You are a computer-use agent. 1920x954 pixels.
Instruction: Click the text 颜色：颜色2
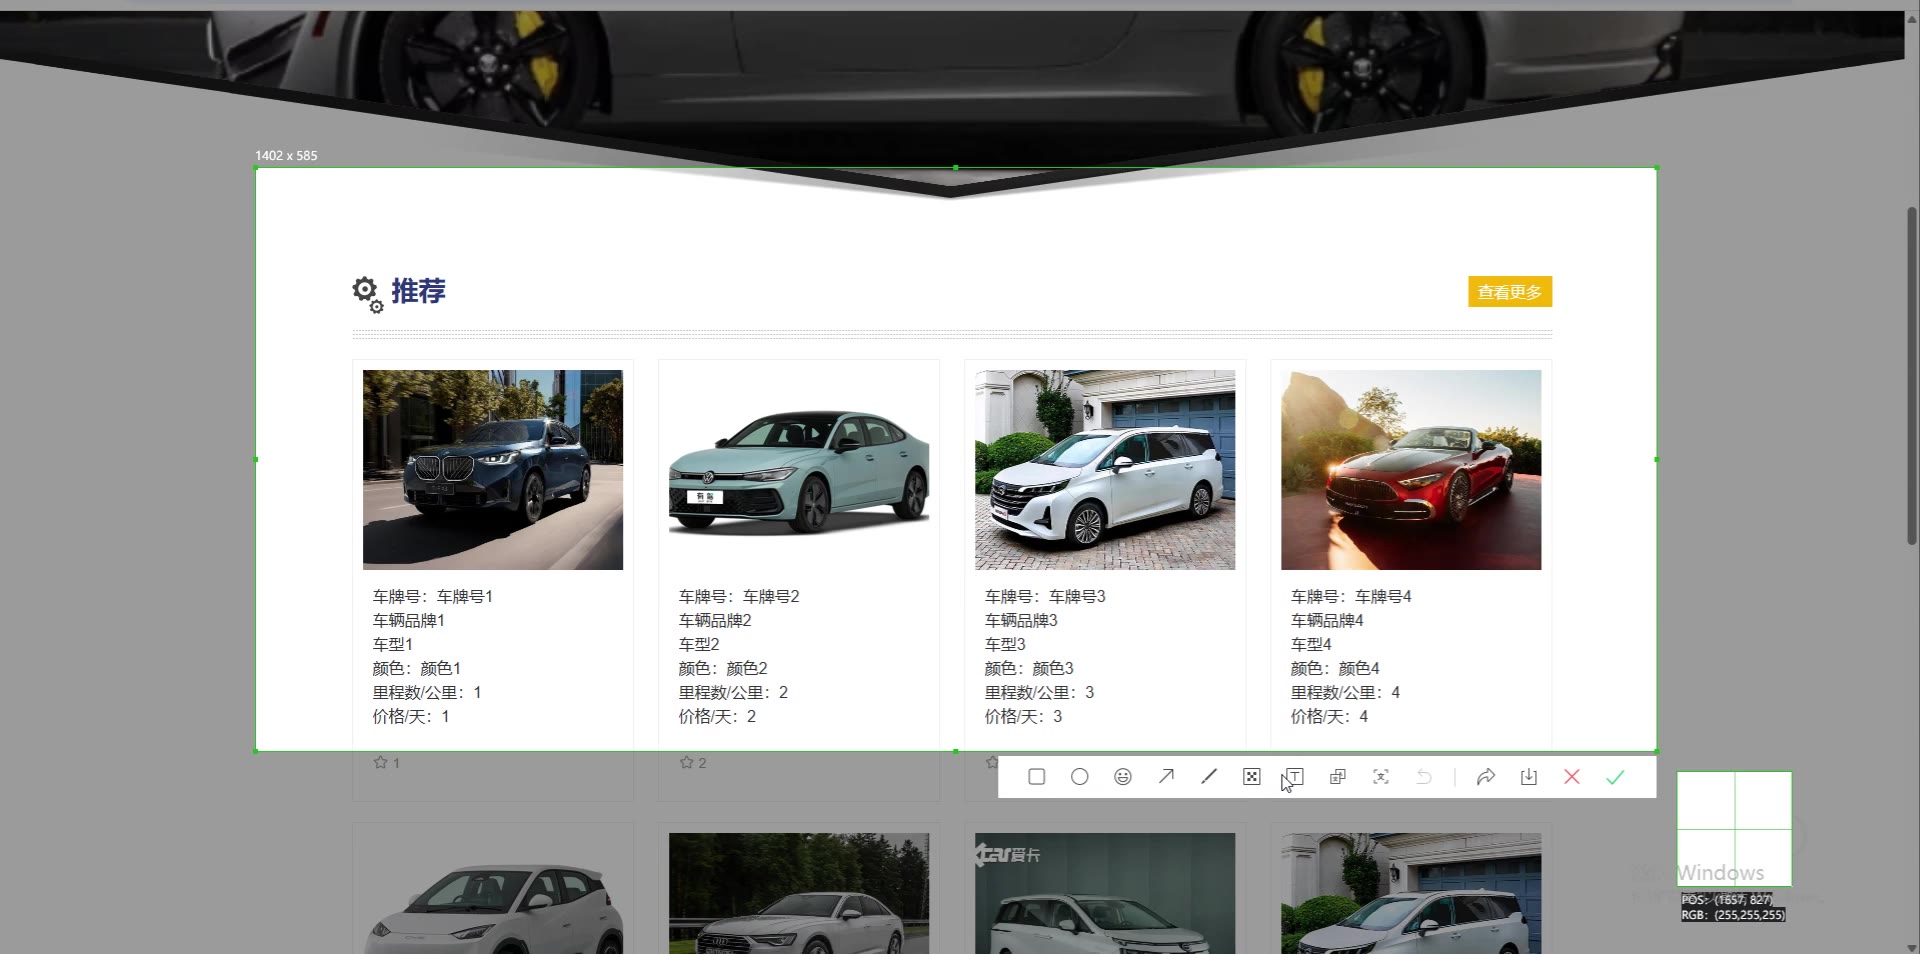723,668
